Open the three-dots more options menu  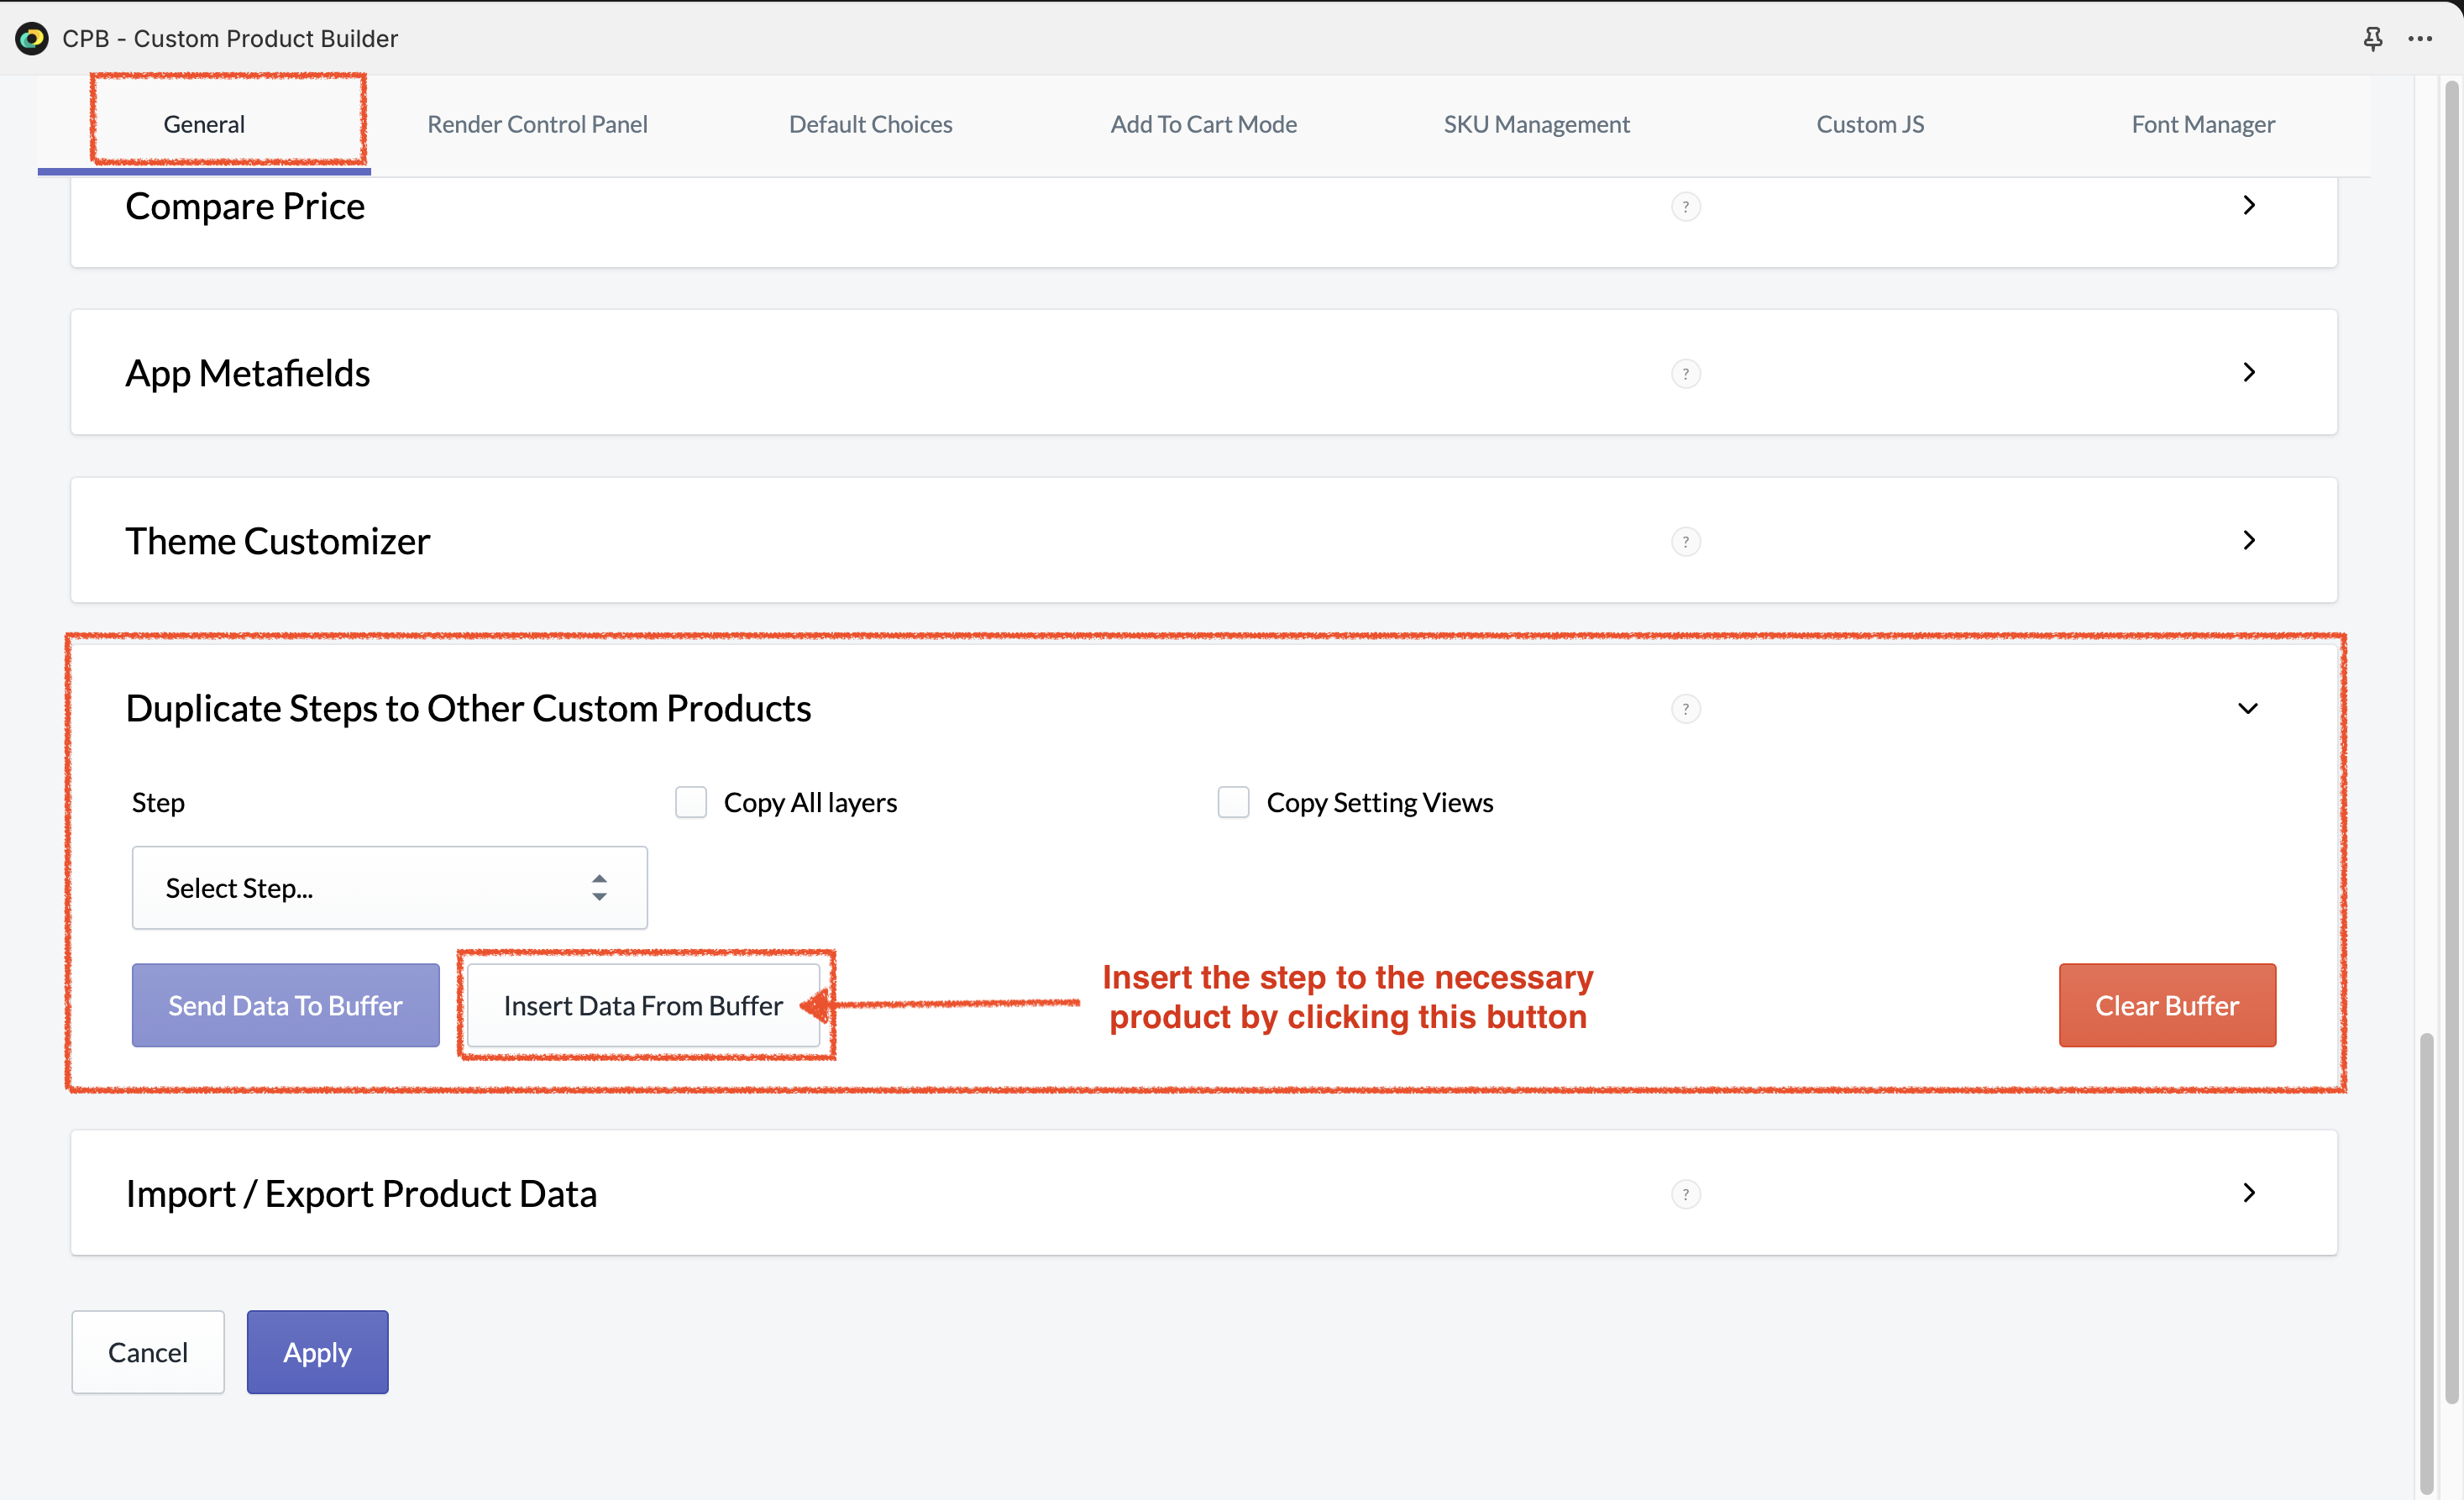point(2420,39)
